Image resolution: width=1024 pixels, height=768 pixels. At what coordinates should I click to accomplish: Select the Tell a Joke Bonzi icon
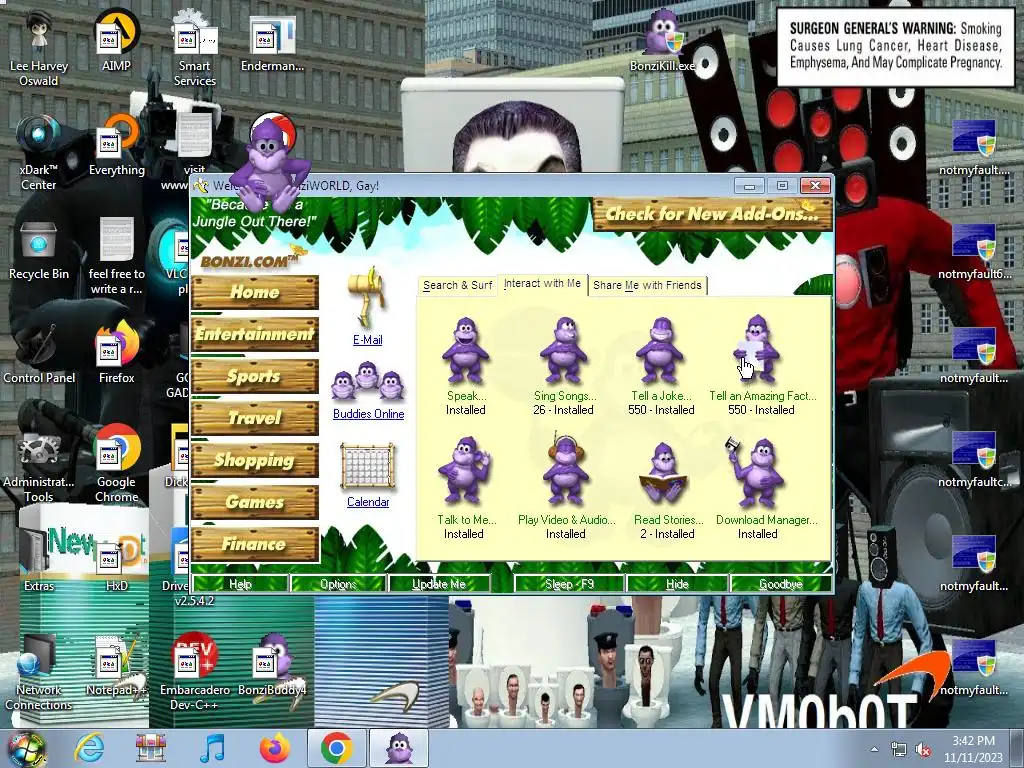click(x=660, y=350)
